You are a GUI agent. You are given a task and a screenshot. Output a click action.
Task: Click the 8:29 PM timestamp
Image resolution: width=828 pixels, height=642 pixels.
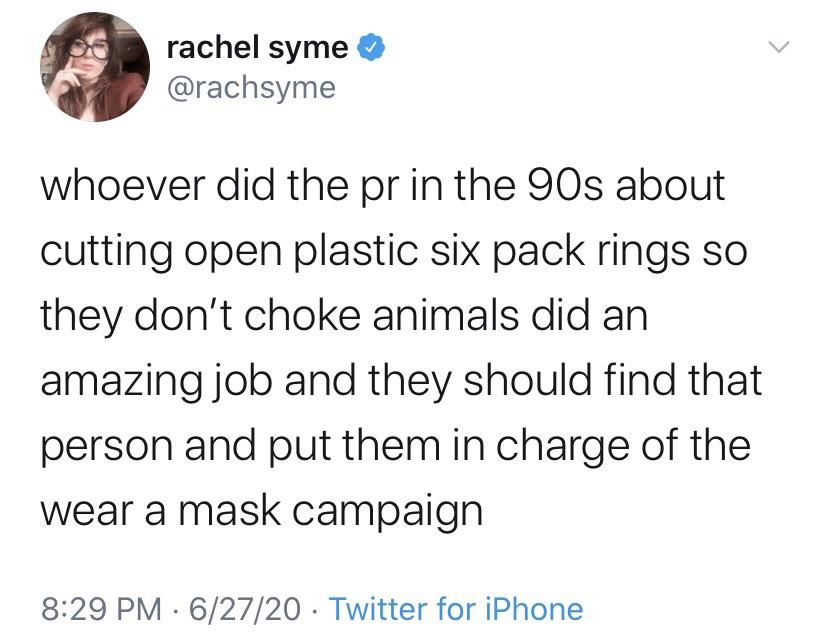pos(101,609)
